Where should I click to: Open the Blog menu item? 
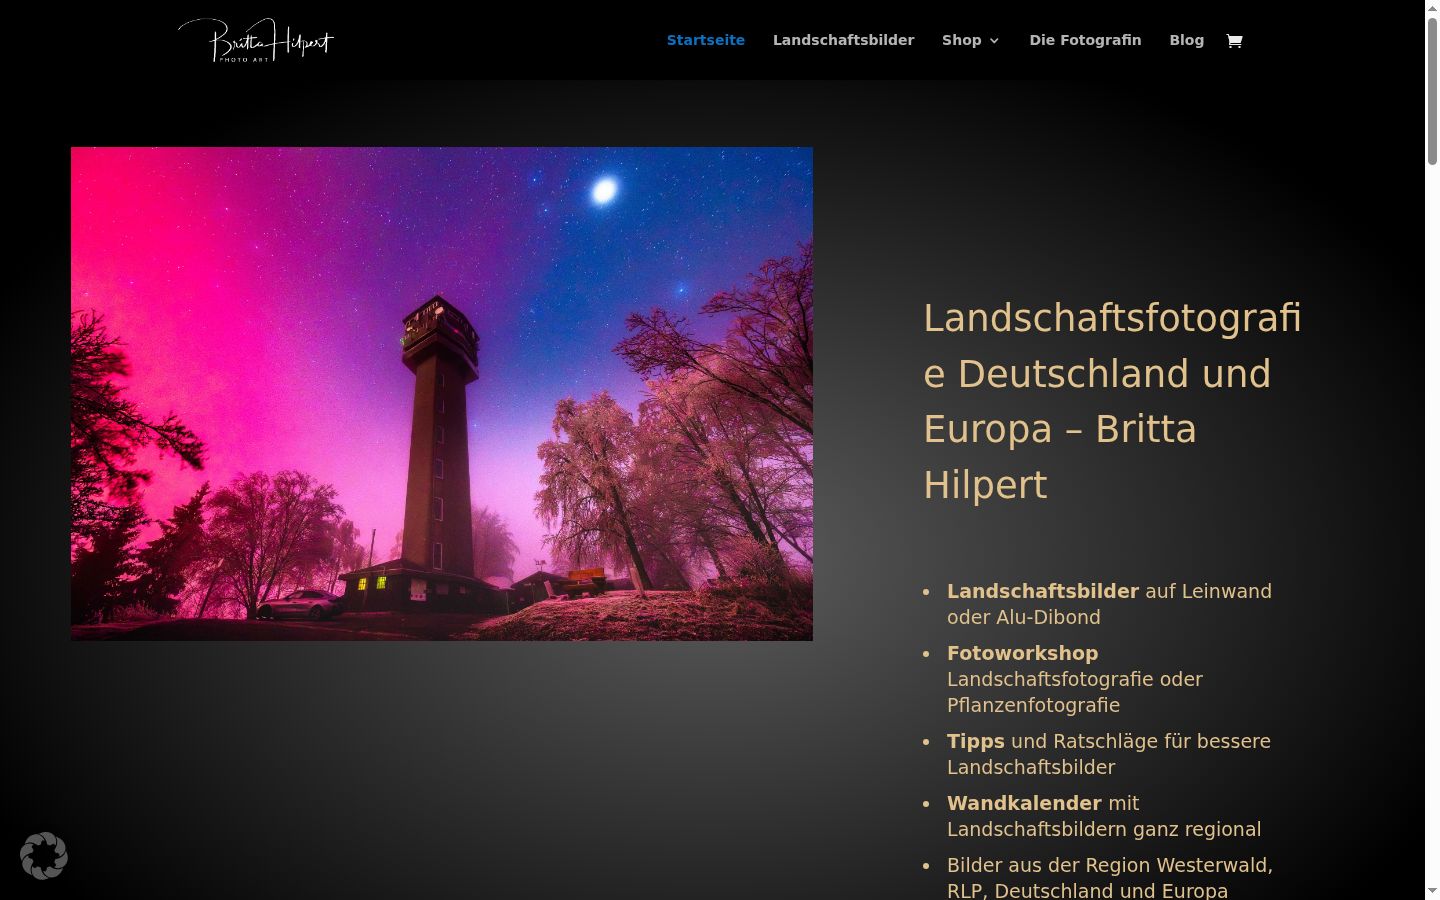click(x=1187, y=40)
